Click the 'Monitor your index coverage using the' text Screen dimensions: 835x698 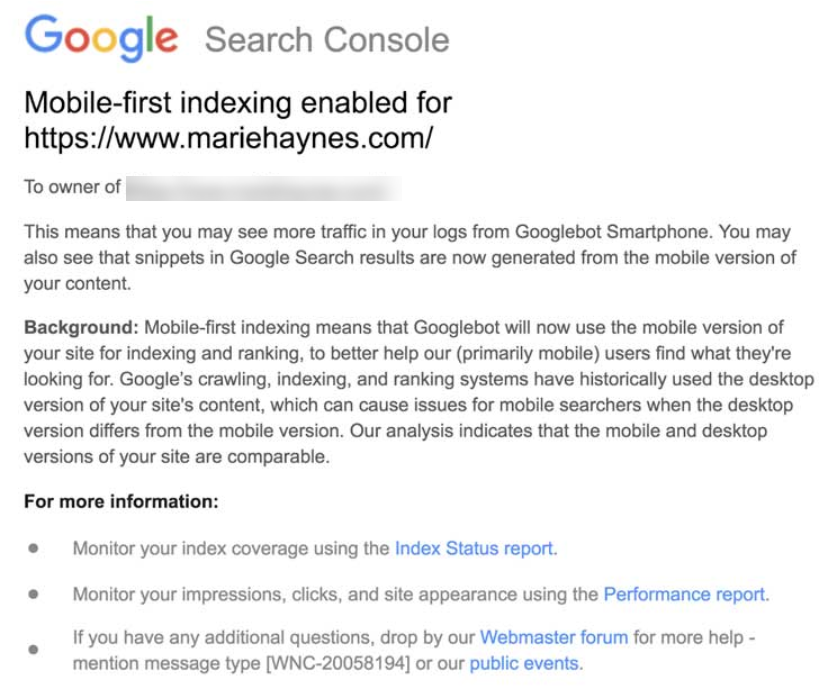[230, 548]
